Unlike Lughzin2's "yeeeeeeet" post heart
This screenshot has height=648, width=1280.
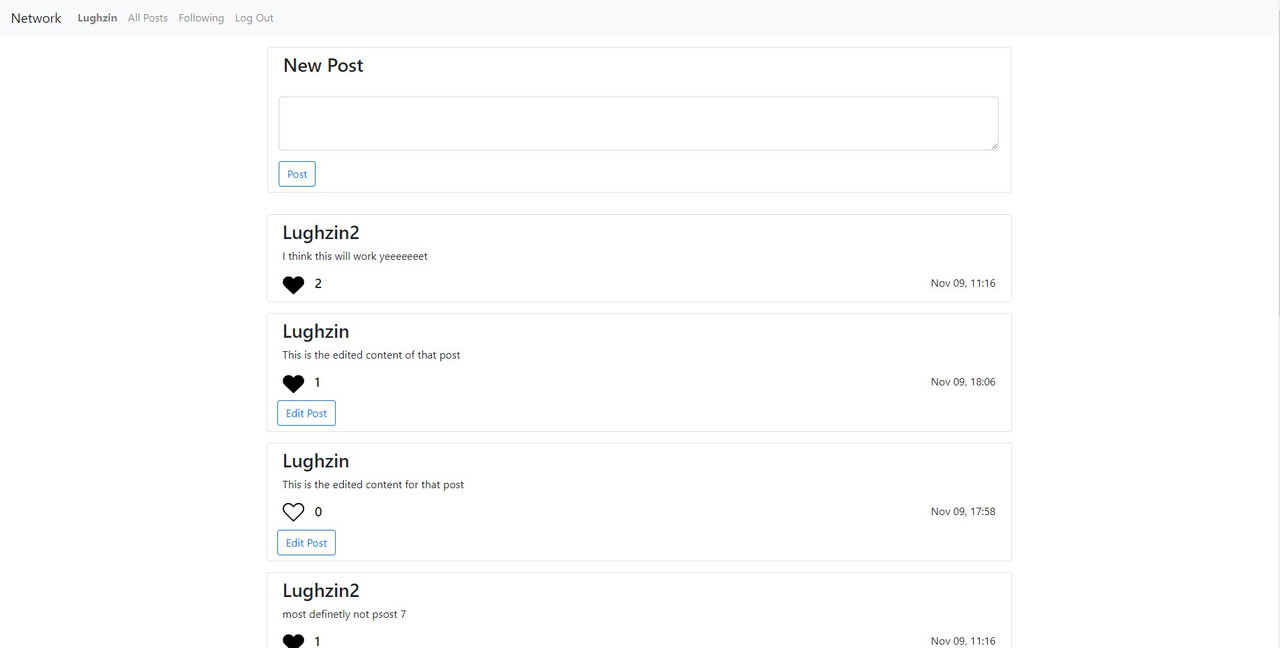(292, 284)
